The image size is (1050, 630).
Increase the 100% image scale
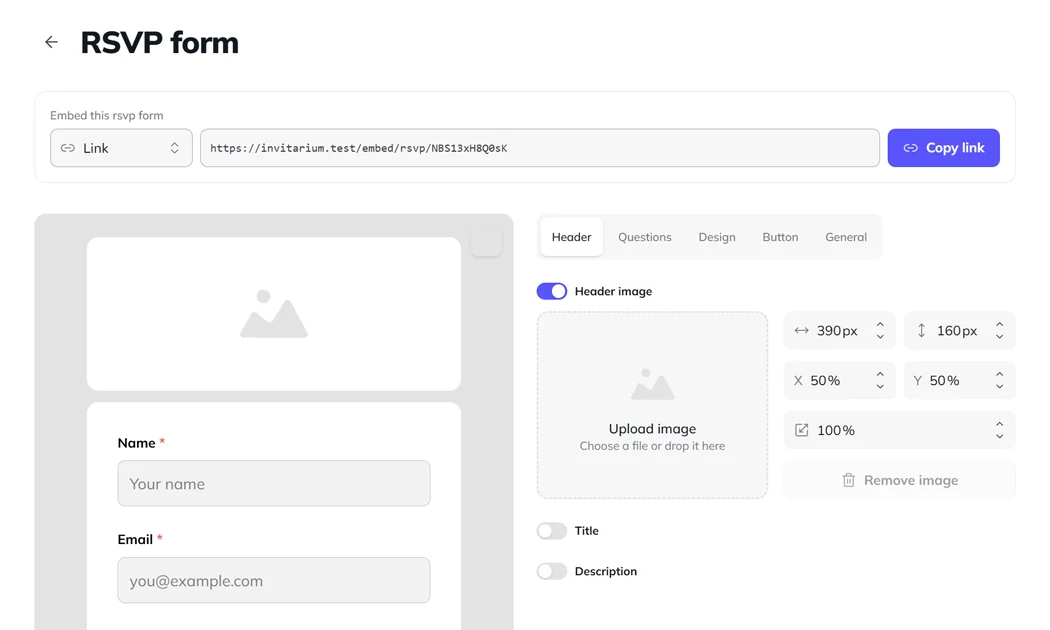[x=999, y=424]
